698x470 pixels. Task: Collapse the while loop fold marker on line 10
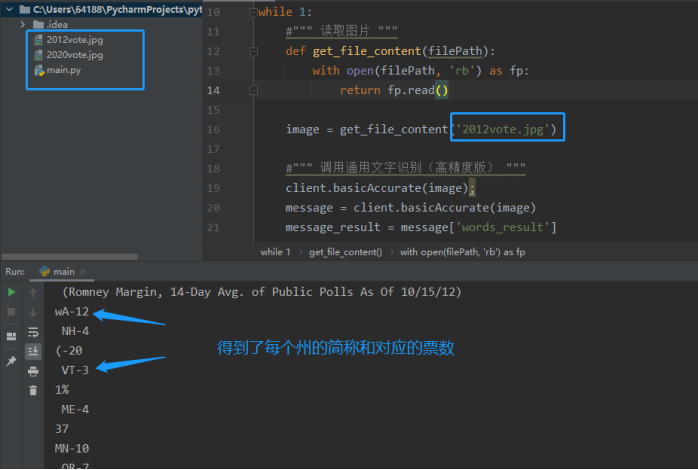[253, 12]
